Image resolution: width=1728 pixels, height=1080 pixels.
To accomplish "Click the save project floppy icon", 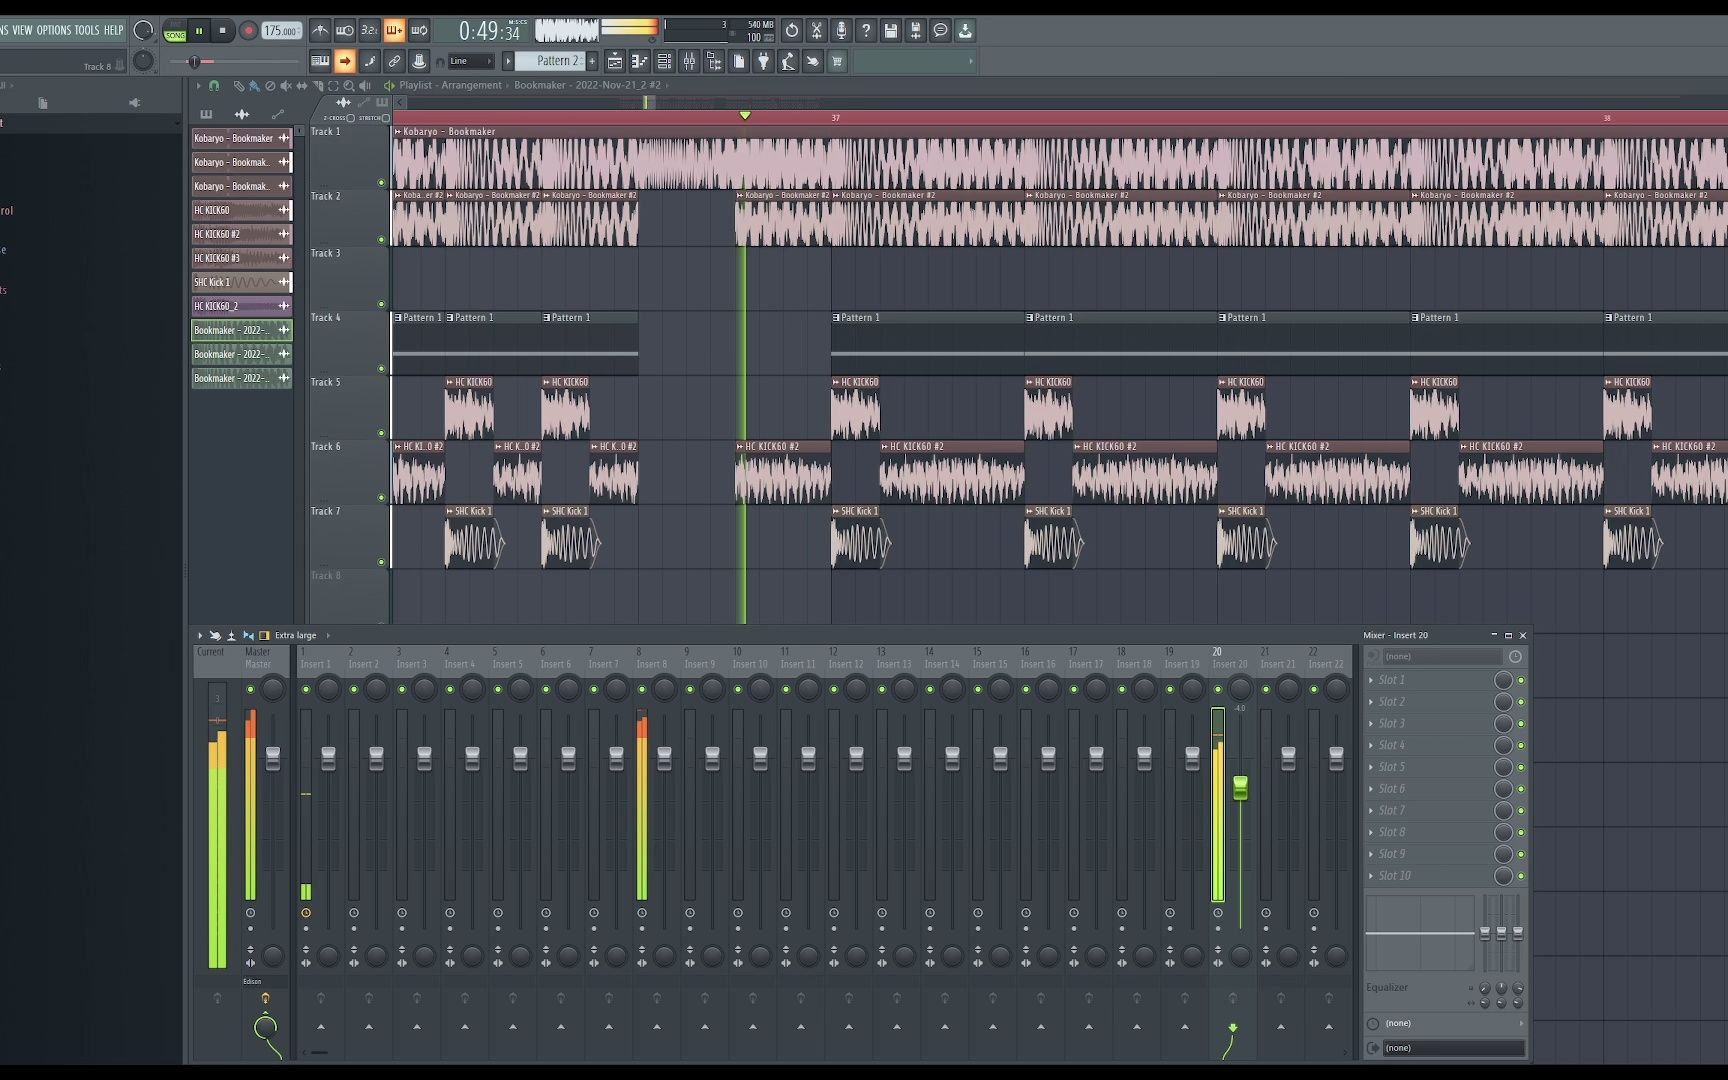I will tap(891, 30).
